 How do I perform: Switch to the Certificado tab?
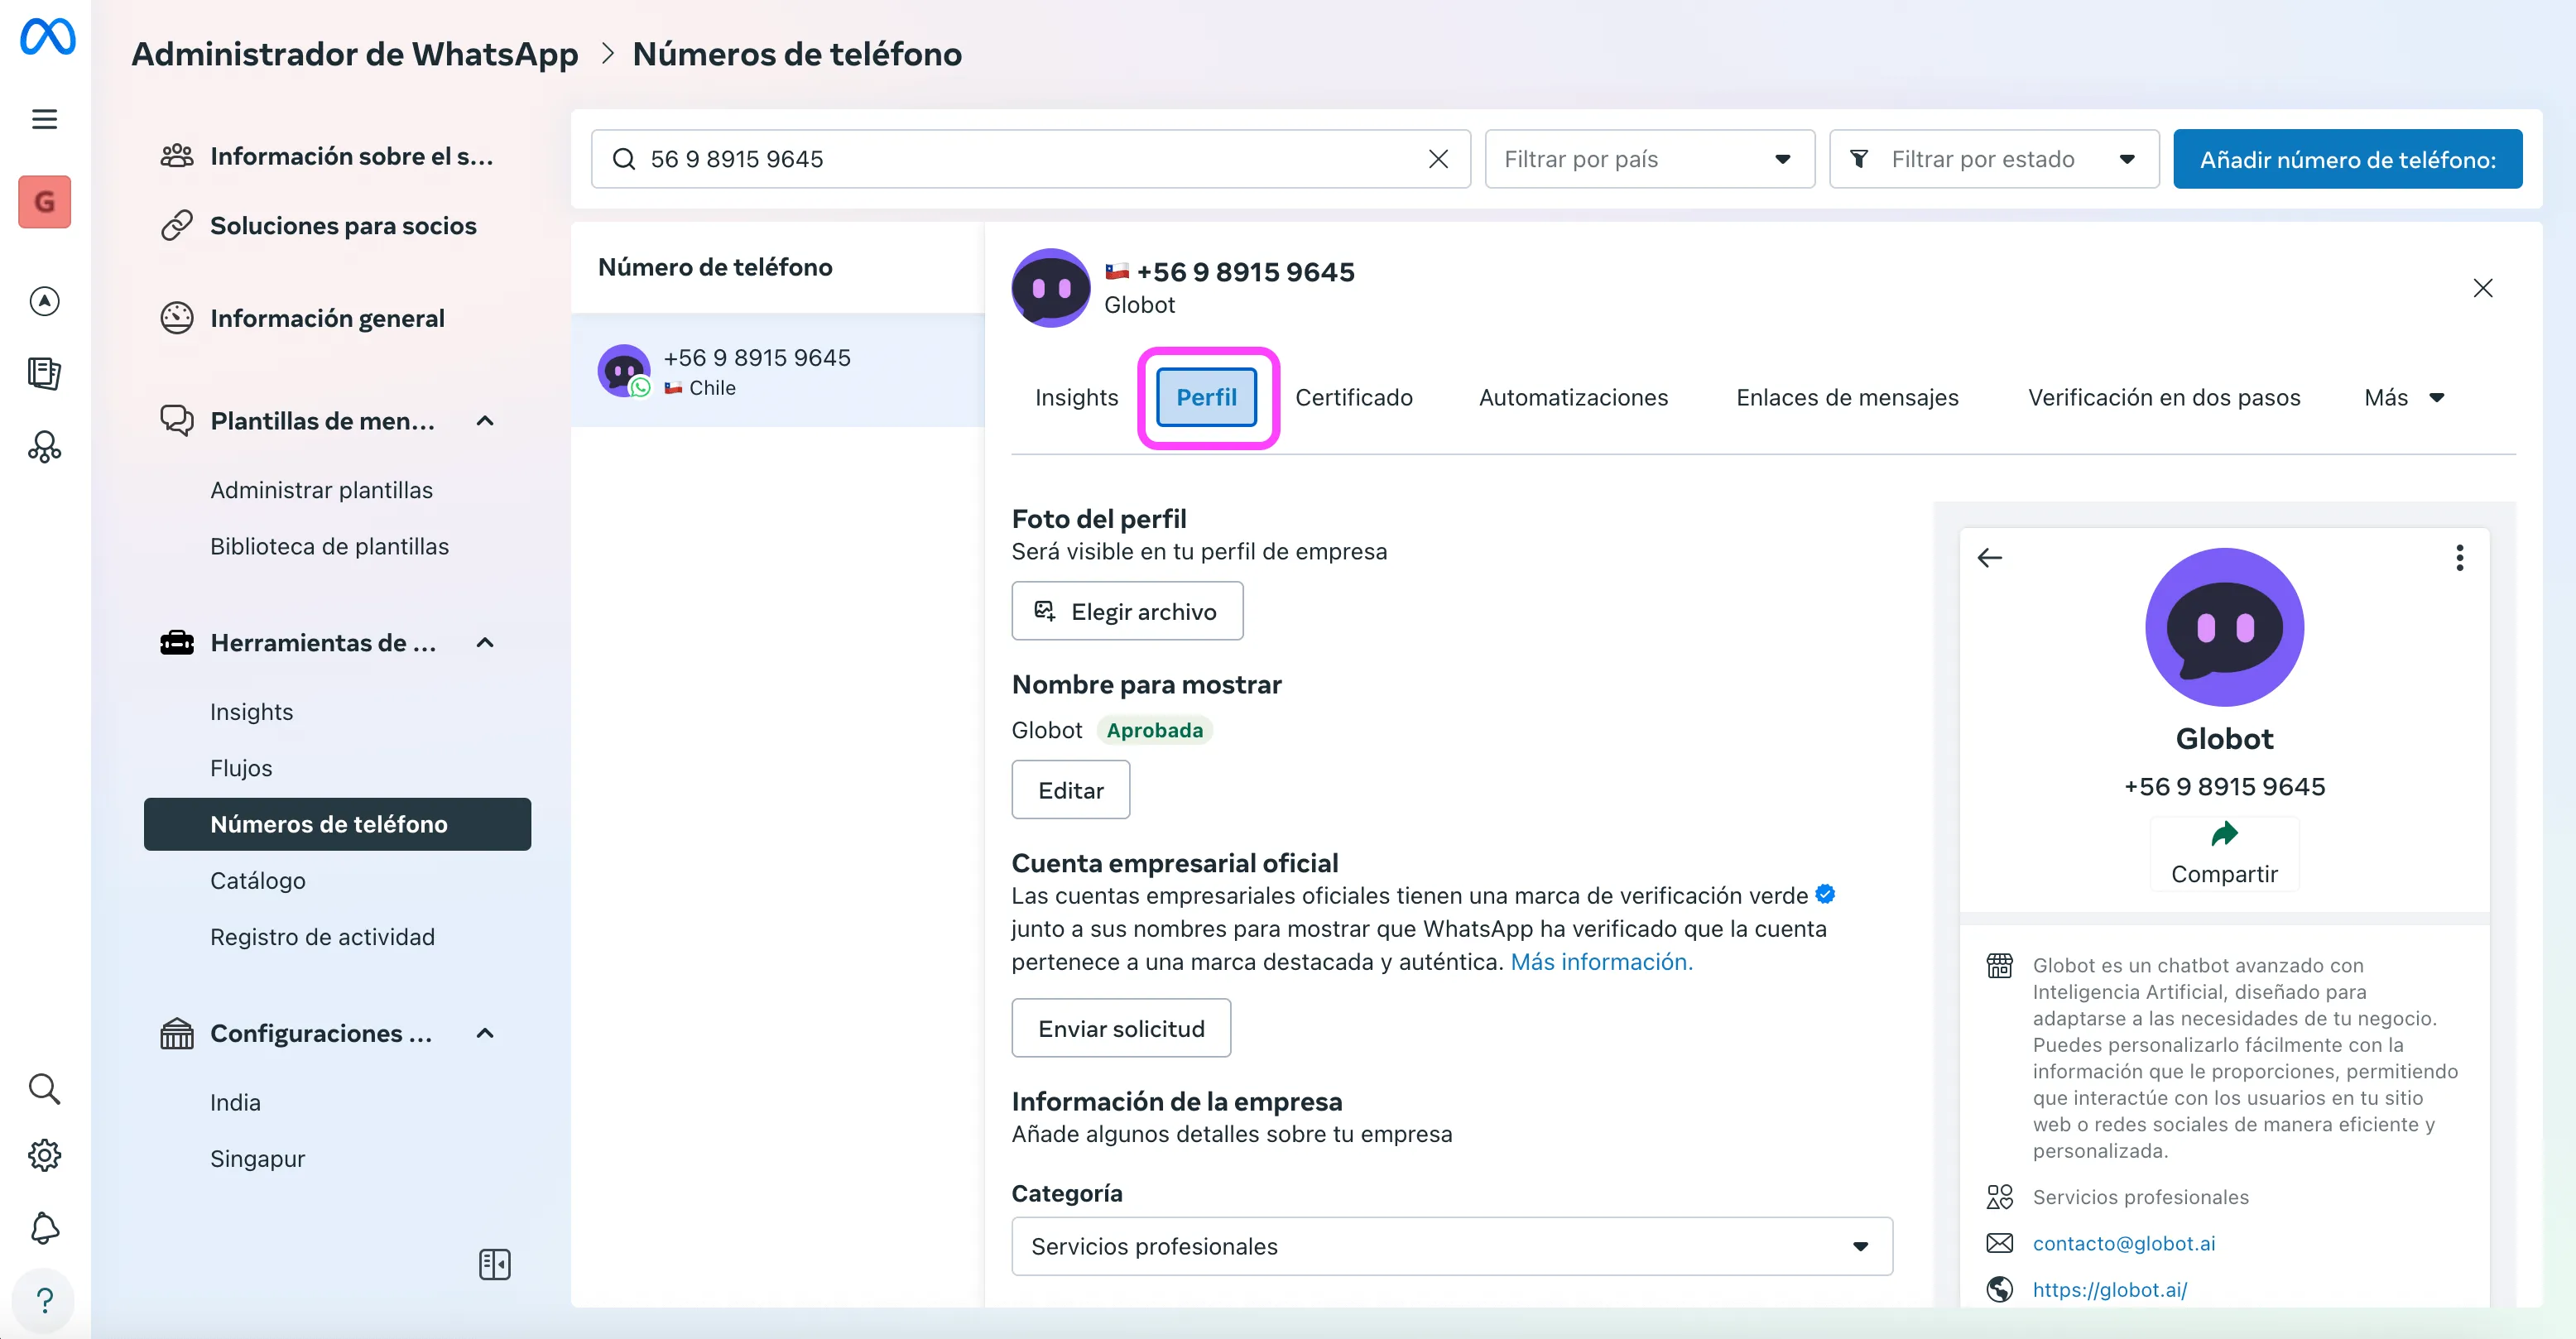tap(1353, 398)
